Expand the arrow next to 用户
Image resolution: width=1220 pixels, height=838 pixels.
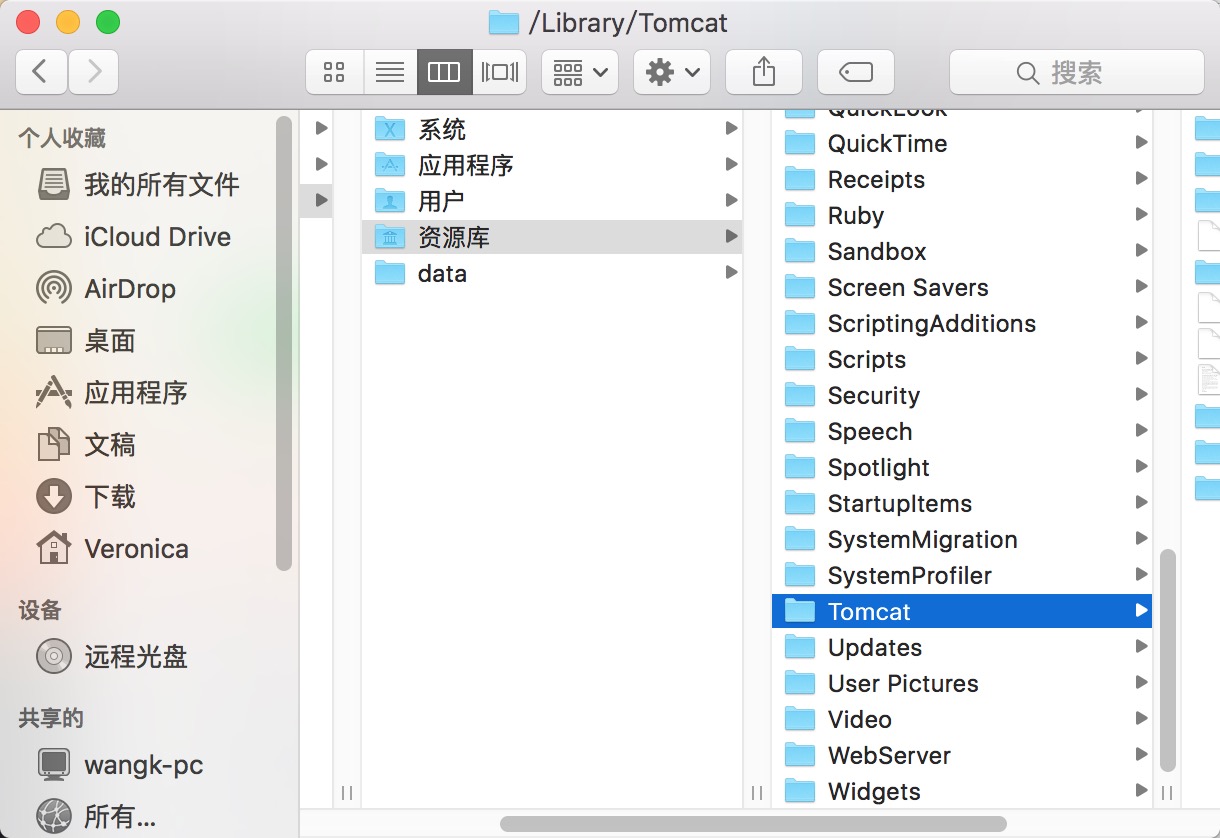pyautogui.click(x=731, y=201)
